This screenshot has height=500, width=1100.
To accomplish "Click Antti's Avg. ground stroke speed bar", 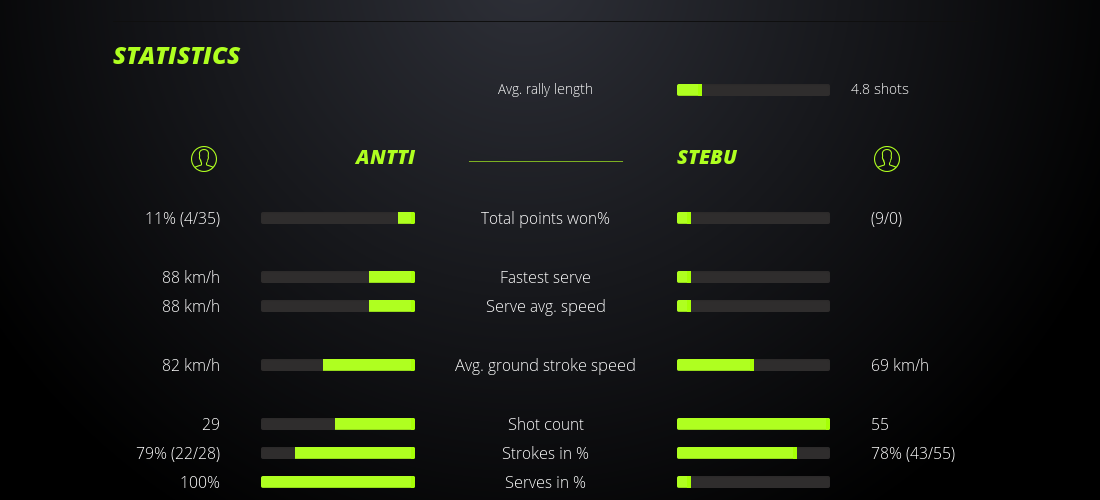I will click(338, 365).
